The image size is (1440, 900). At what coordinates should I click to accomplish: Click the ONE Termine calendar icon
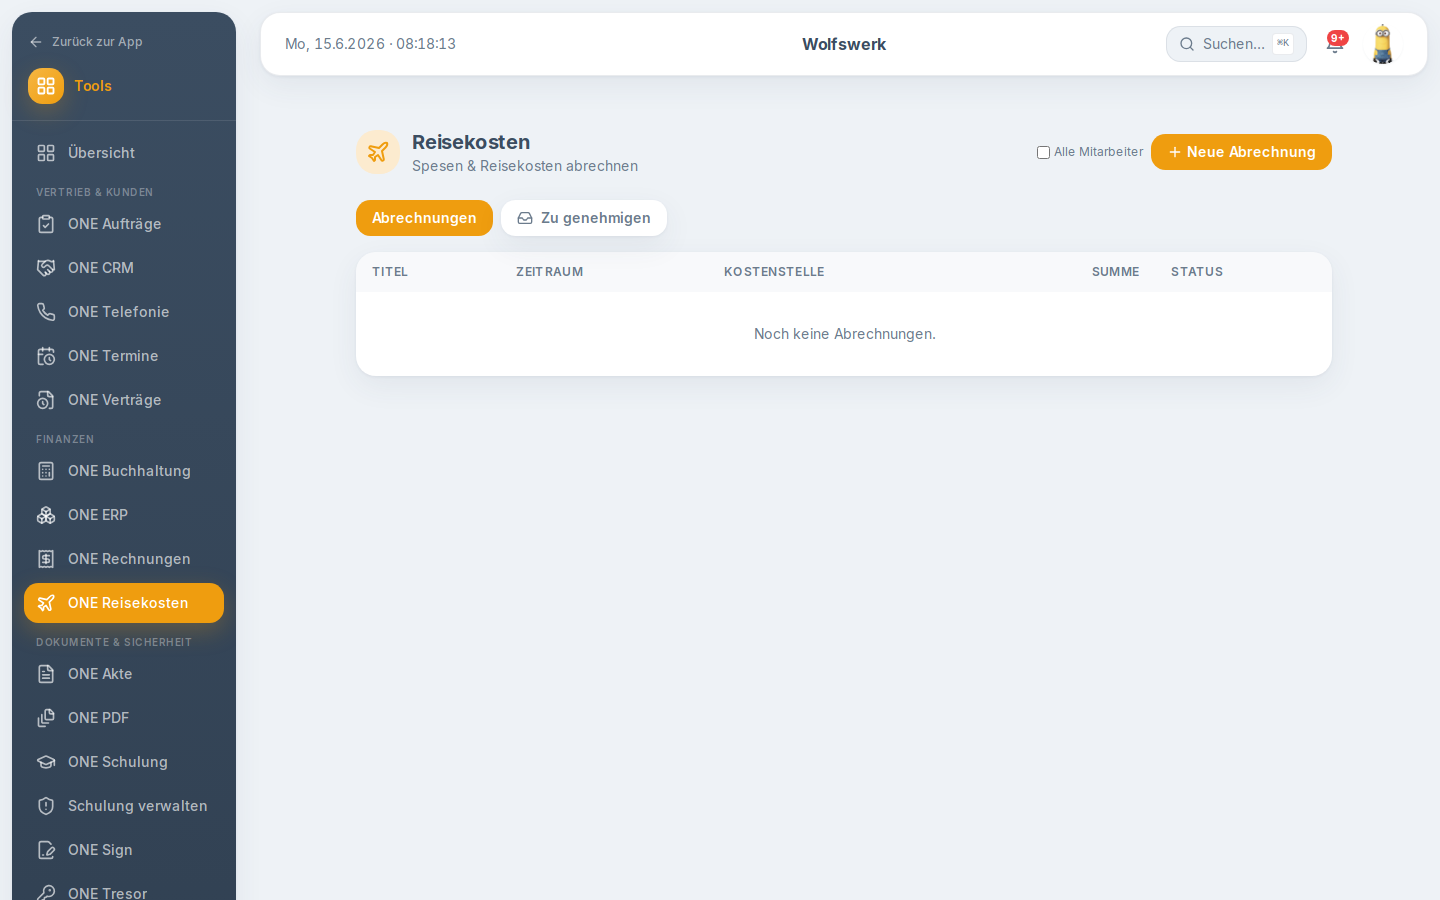click(46, 356)
